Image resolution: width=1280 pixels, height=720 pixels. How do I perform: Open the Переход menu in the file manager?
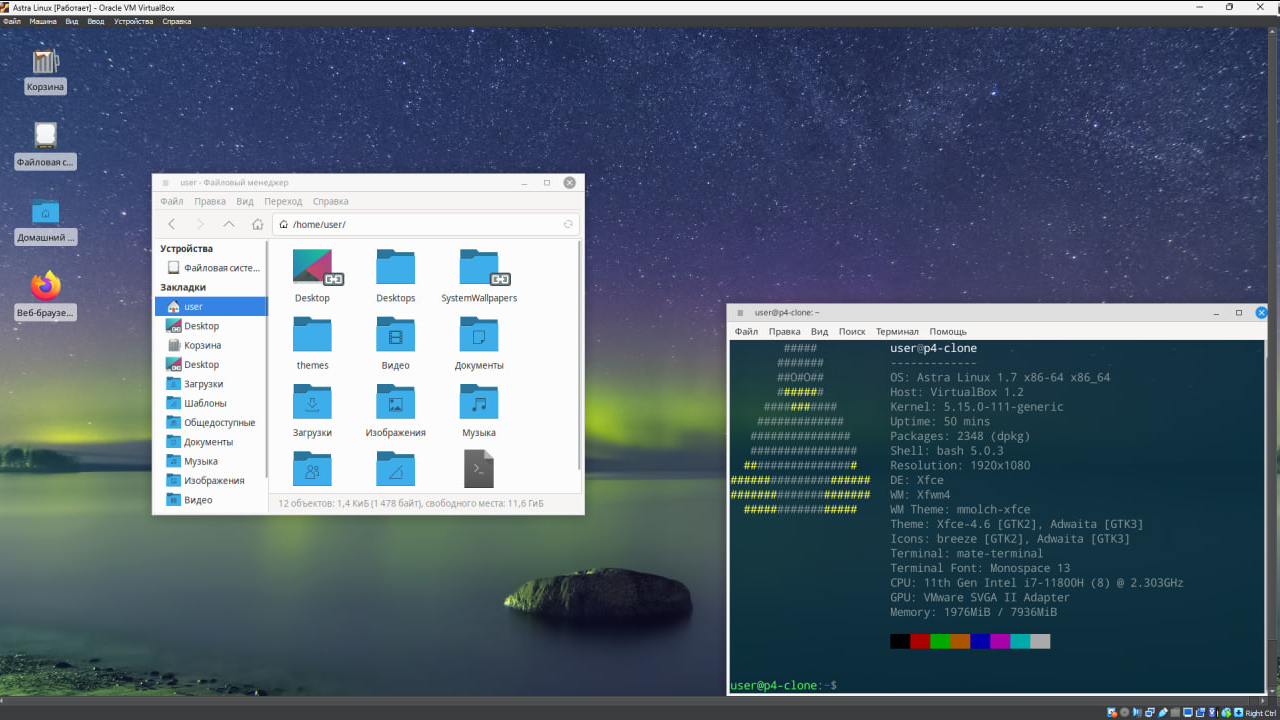pyautogui.click(x=283, y=202)
